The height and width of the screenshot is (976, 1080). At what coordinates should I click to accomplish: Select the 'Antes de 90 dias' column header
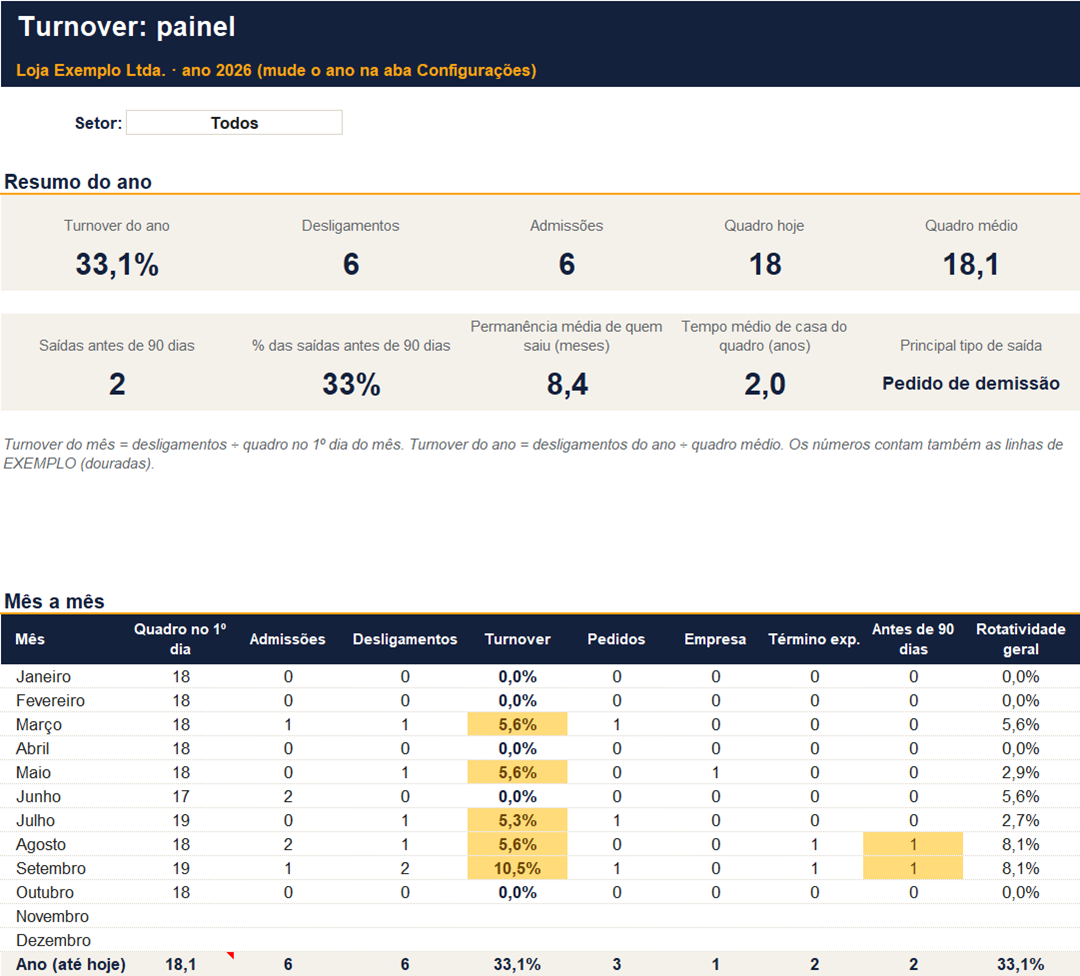pyautogui.click(x=913, y=639)
